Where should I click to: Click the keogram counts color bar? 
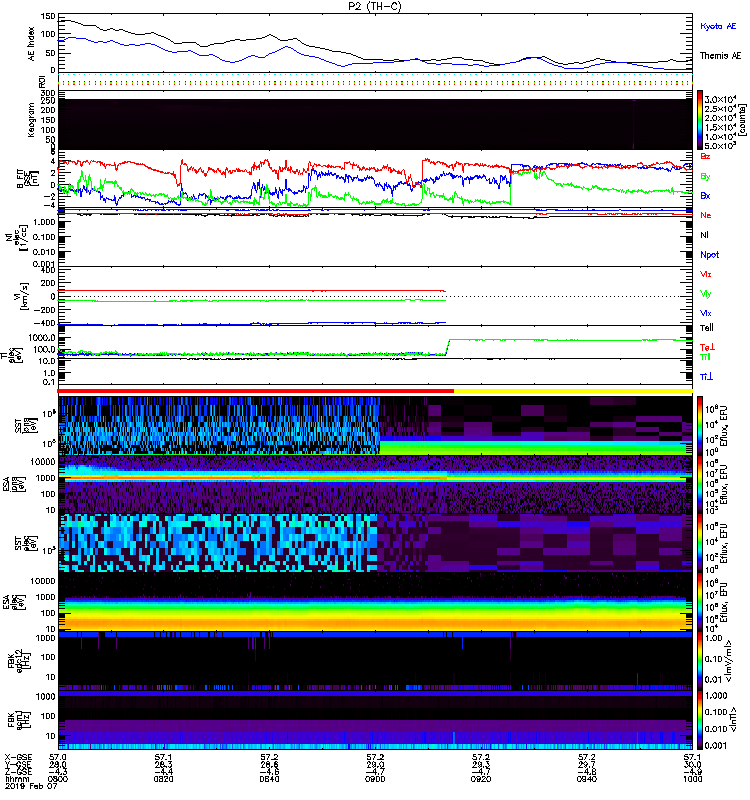tap(701, 119)
